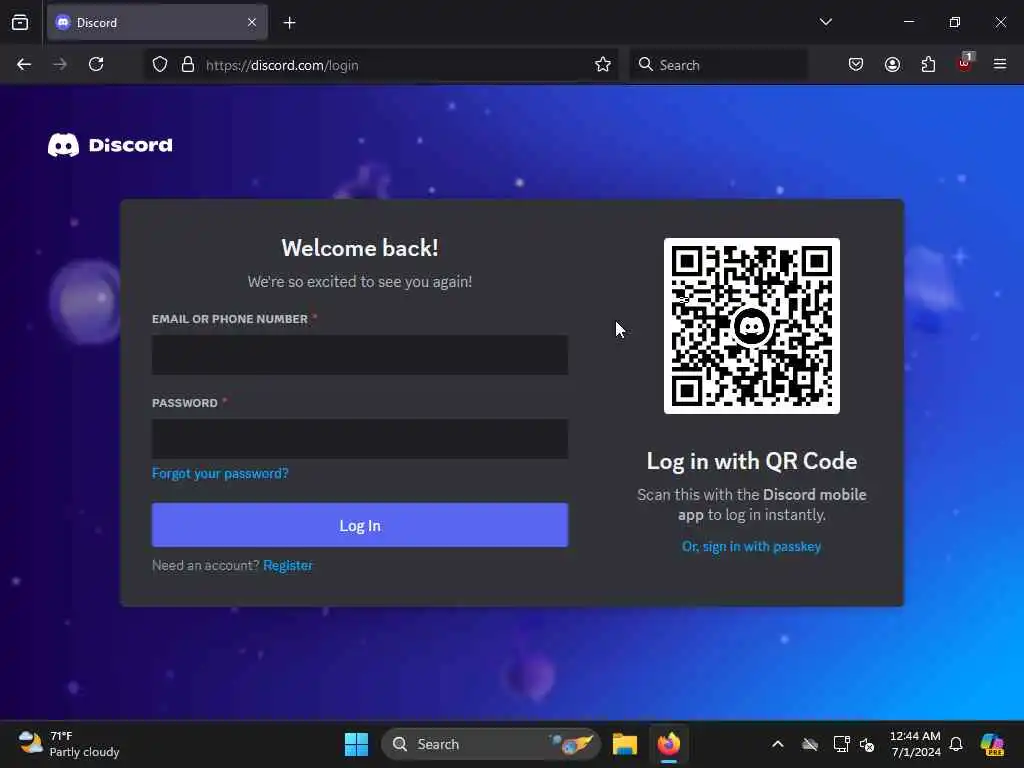This screenshot has width=1024, height=768.
Task: Click the padlock site security icon
Action: (x=188, y=65)
